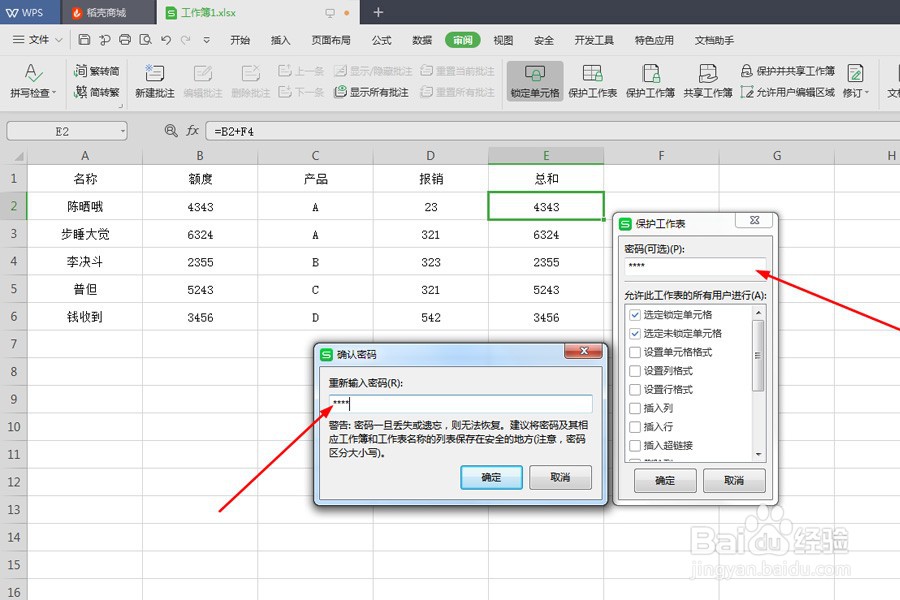This screenshot has height=600, width=900.
Task: Click 取消 in 保护工作表 dialog
Action: click(x=734, y=481)
